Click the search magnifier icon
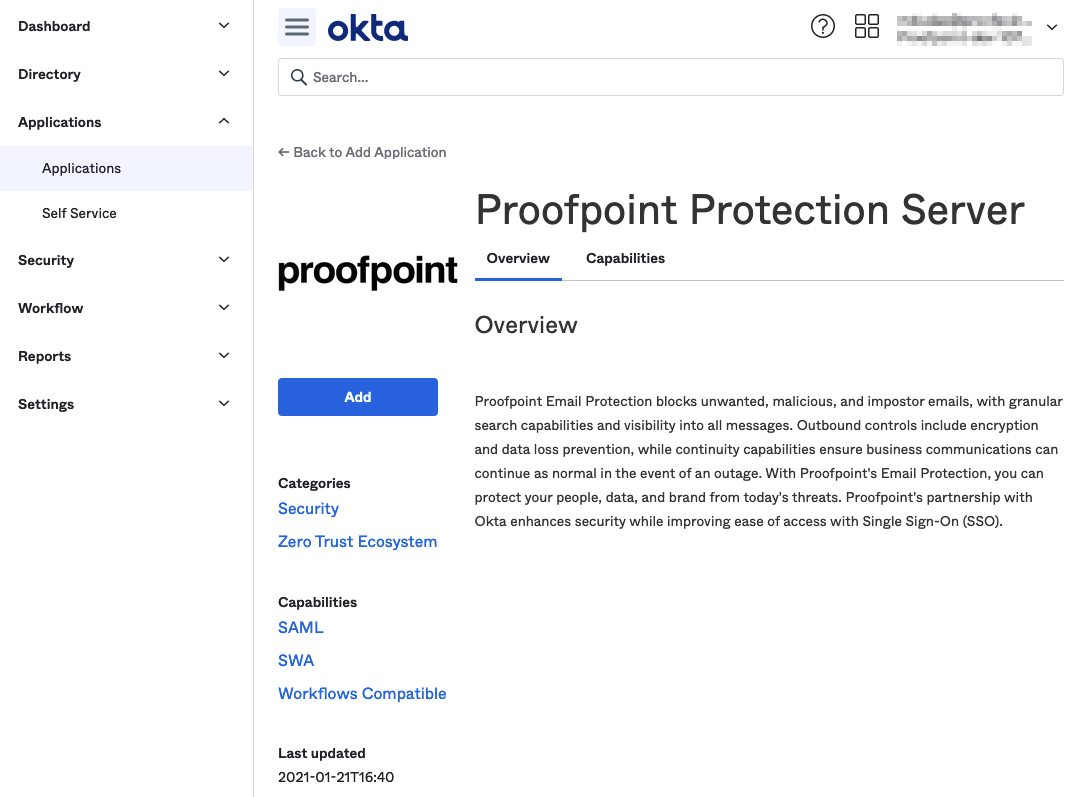The height and width of the screenshot is (797, 1075). pyautogui.click(x=299, y=76)
